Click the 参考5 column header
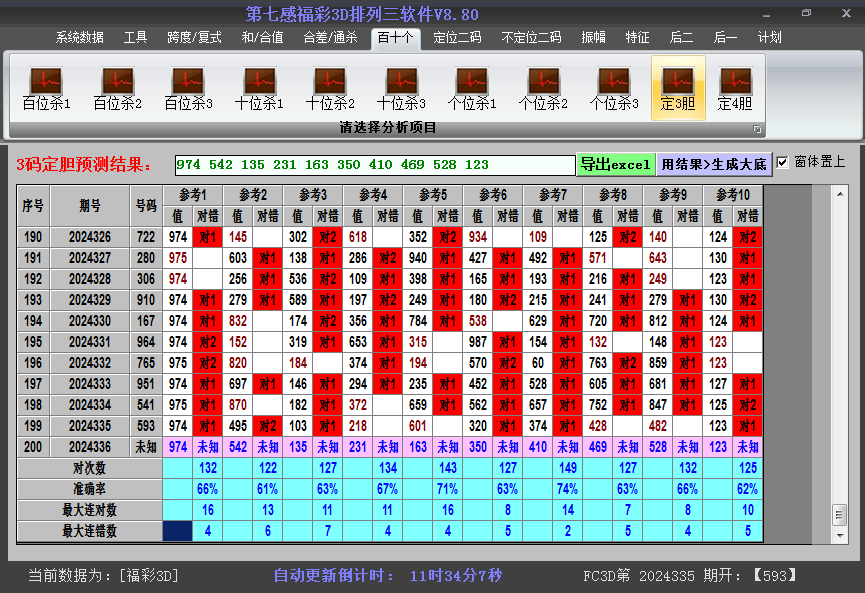The width and height of the screenshot is (865, 593). point(433,195)
